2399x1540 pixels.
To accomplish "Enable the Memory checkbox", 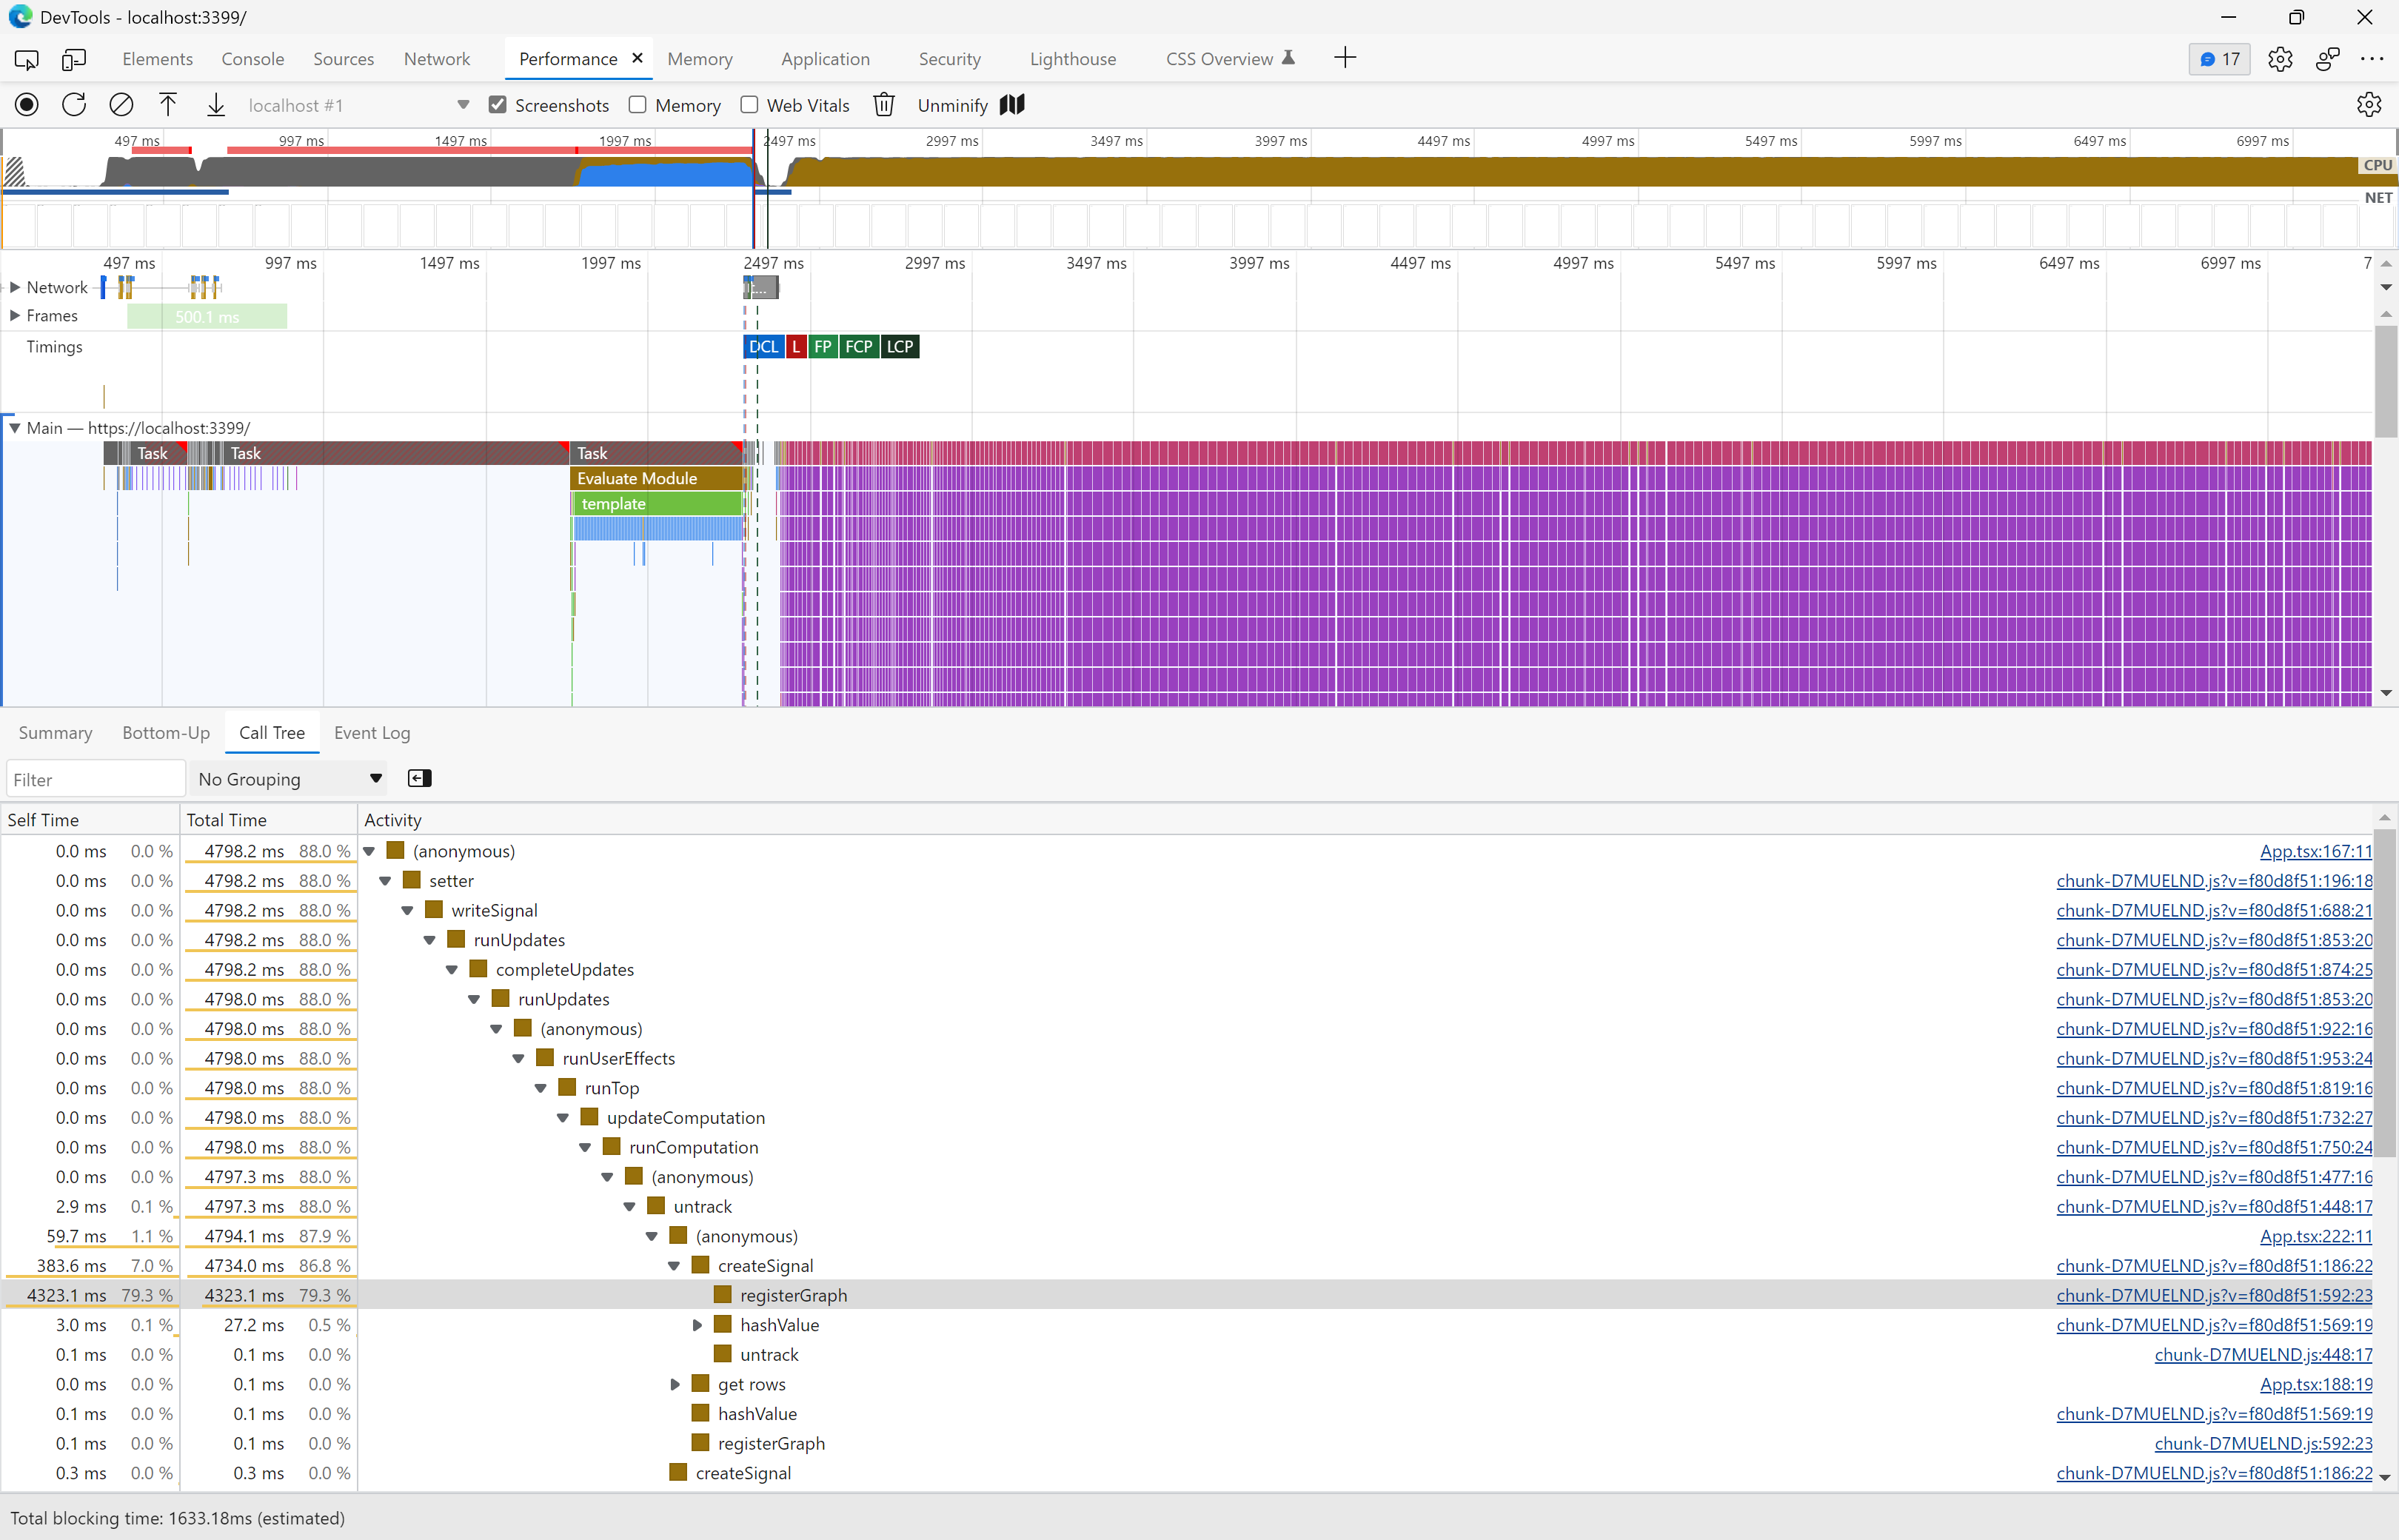I will coord(637,105).
